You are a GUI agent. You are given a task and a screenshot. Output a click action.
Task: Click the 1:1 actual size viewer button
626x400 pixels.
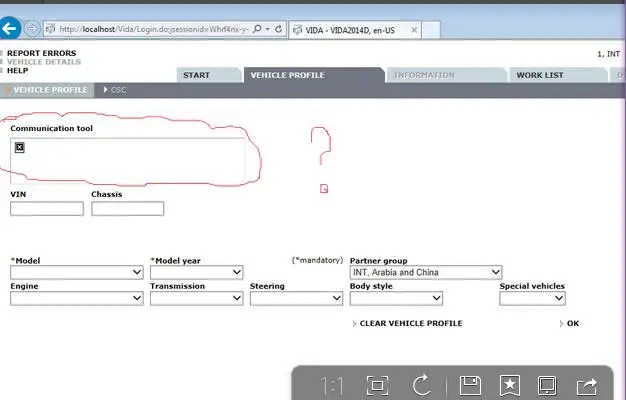click(332, 386)
